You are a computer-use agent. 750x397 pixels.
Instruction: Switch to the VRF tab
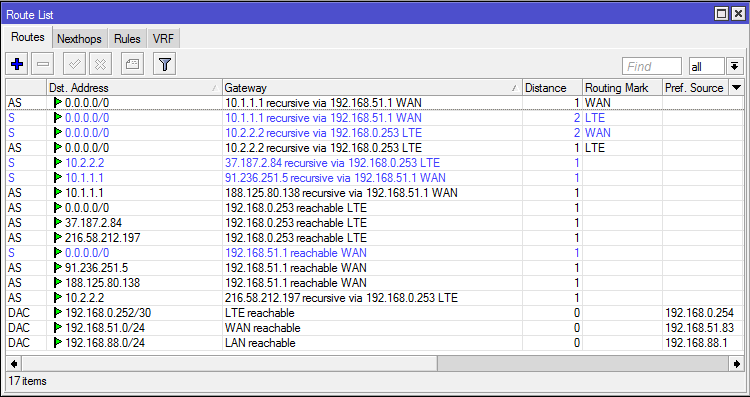pyautogui.click(x=163, y=39)
